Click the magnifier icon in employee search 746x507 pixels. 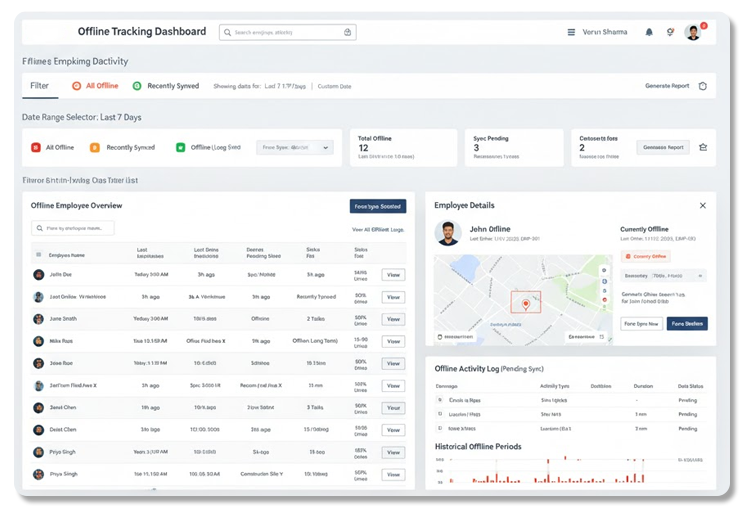click(x=39, y=228)
